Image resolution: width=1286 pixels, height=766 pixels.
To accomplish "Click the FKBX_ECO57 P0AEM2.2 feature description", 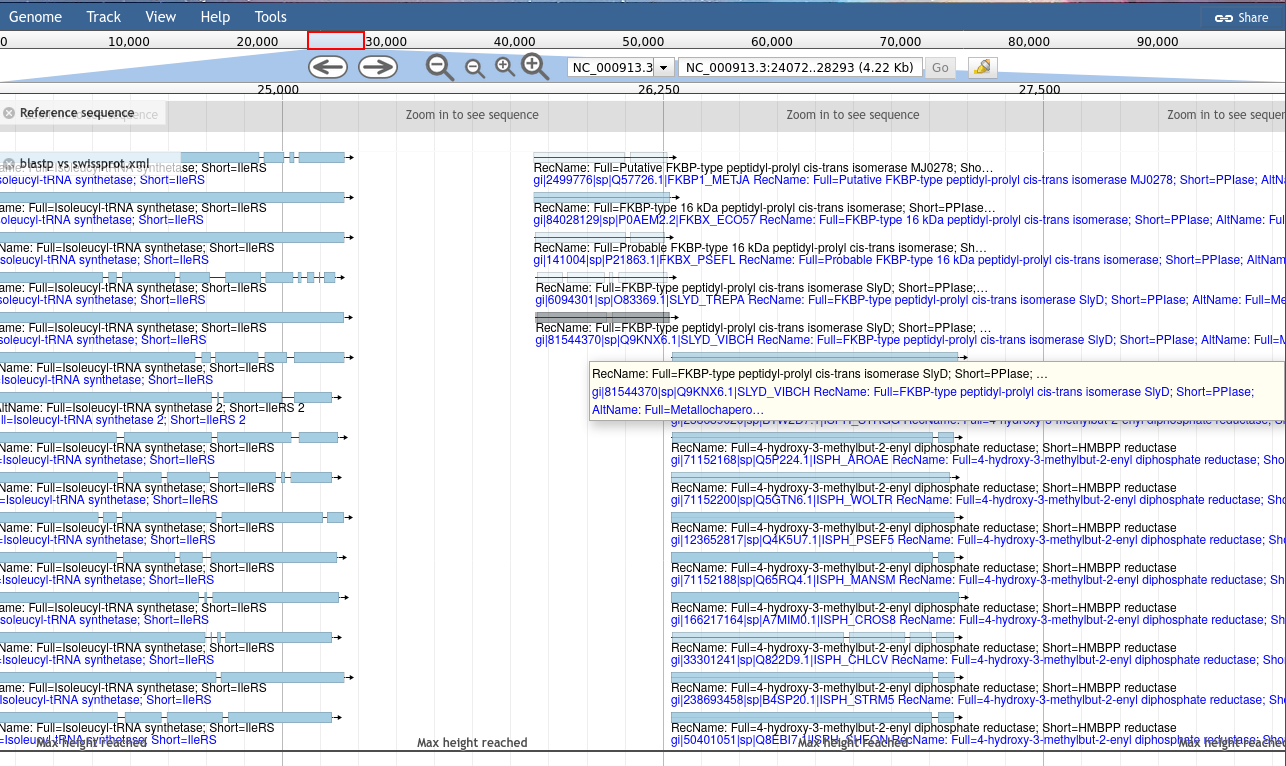I will coord(909,220).
